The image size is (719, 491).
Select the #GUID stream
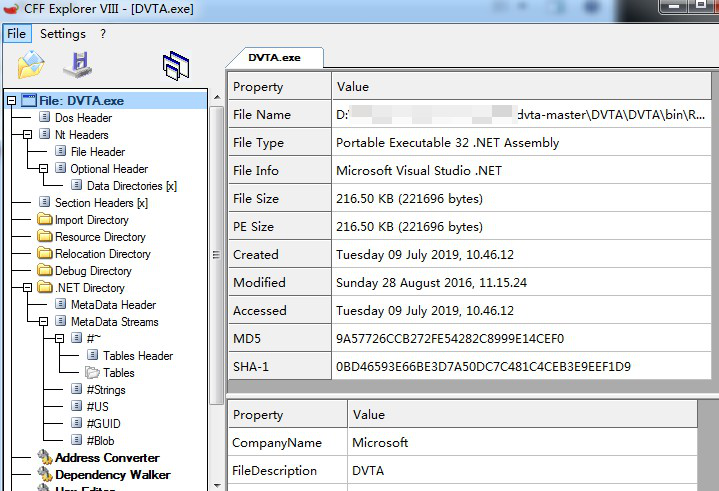104,424
